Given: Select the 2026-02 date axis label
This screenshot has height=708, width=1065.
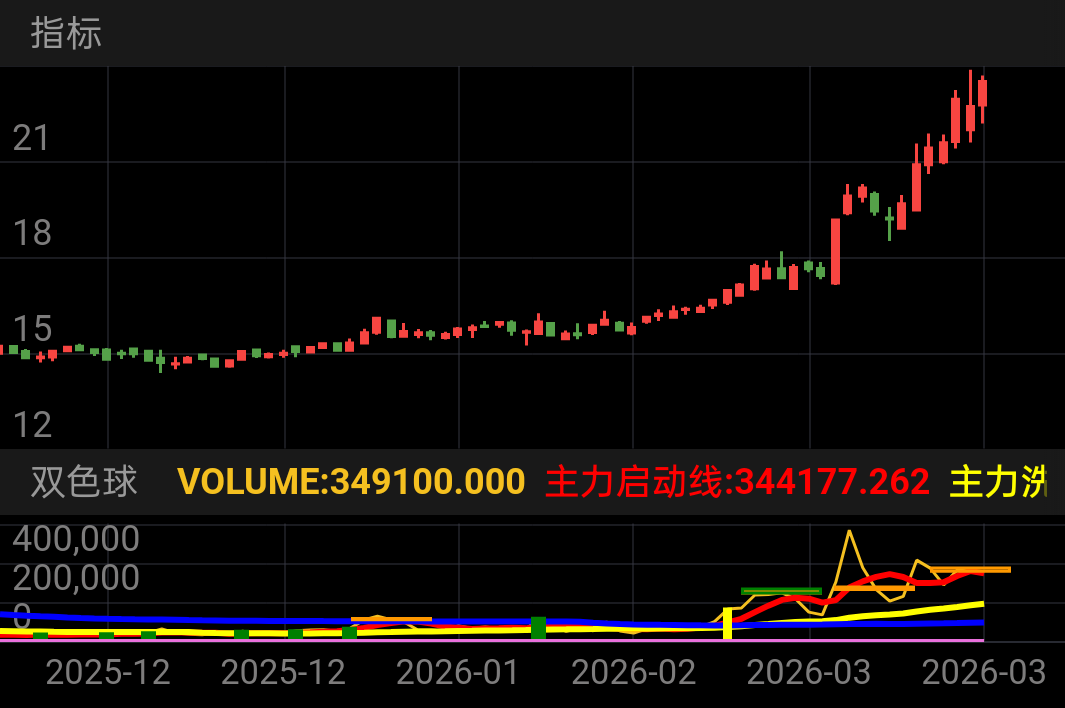Looking at the screenshot, I should 634,673.
